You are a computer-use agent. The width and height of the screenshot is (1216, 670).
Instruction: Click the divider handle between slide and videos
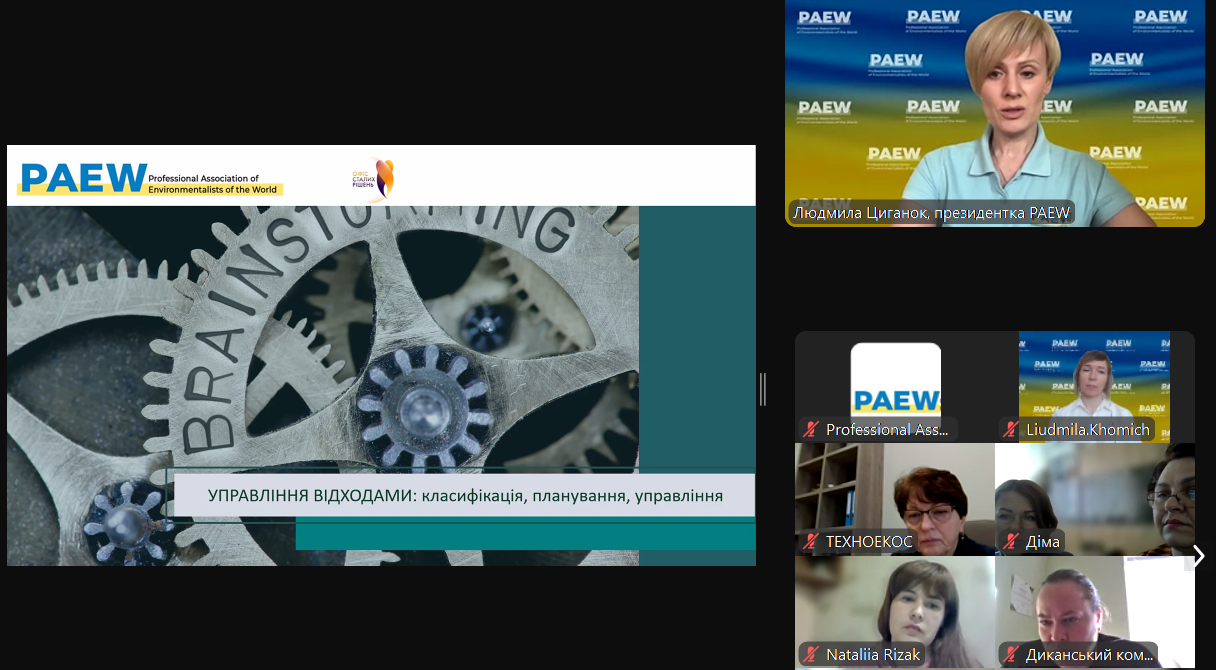[x=763, y=389]
